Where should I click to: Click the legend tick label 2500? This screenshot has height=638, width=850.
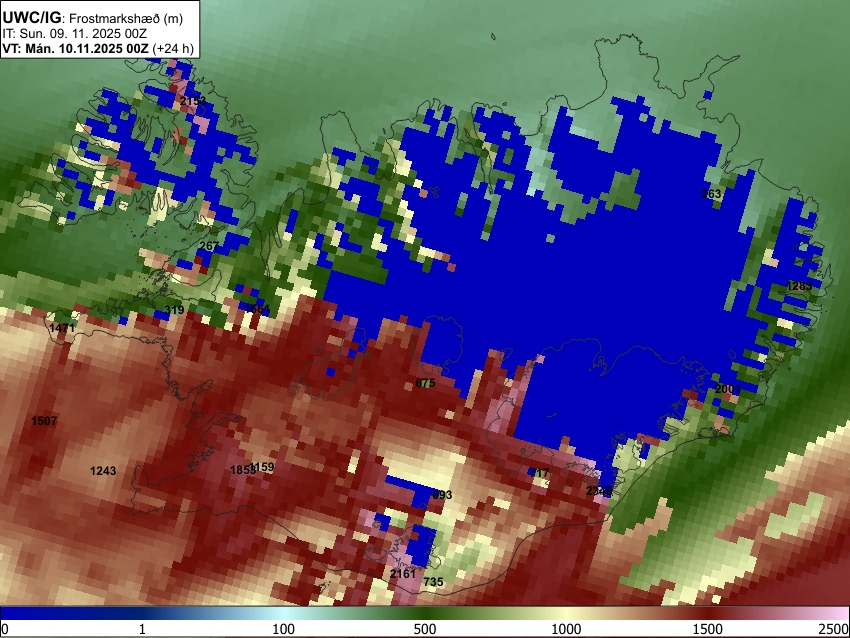tap(835, 629)
